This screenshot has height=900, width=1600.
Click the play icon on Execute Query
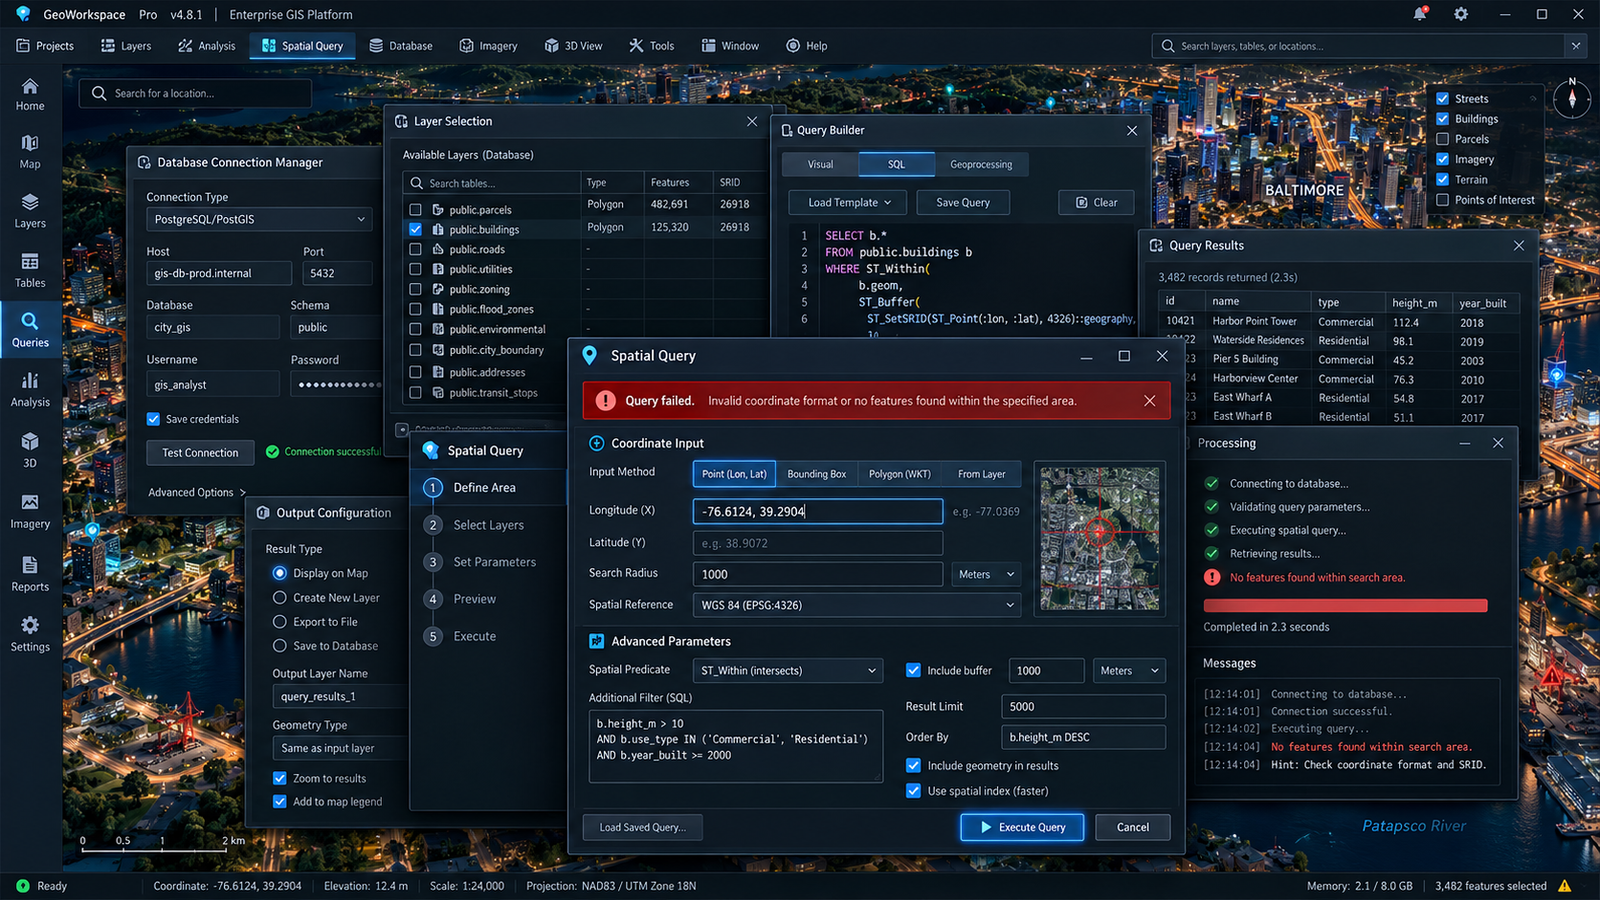(986, 827)
